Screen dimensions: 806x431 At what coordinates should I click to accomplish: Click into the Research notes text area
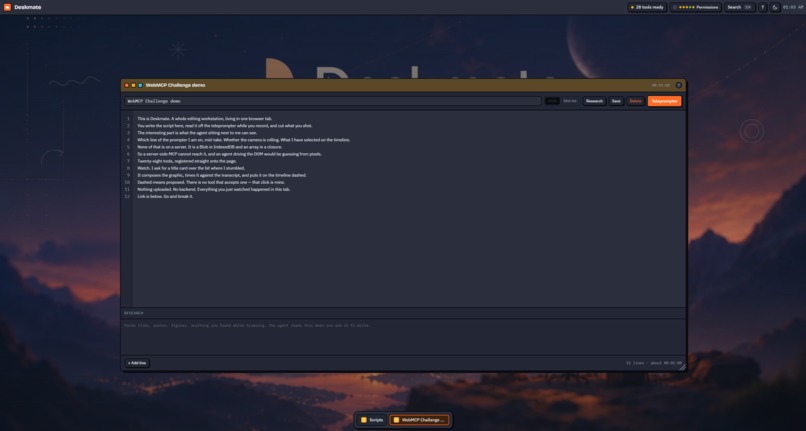pos(404,337)
